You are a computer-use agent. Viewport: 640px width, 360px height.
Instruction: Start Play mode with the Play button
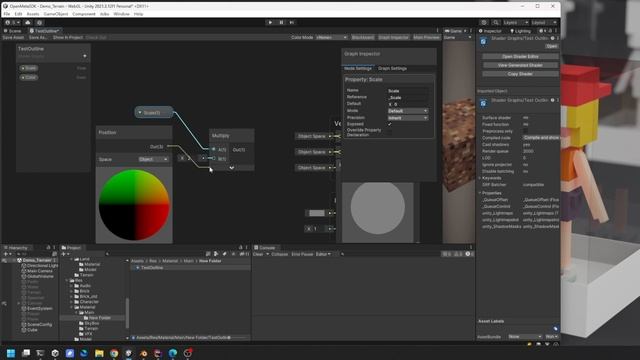coord(270,22)
